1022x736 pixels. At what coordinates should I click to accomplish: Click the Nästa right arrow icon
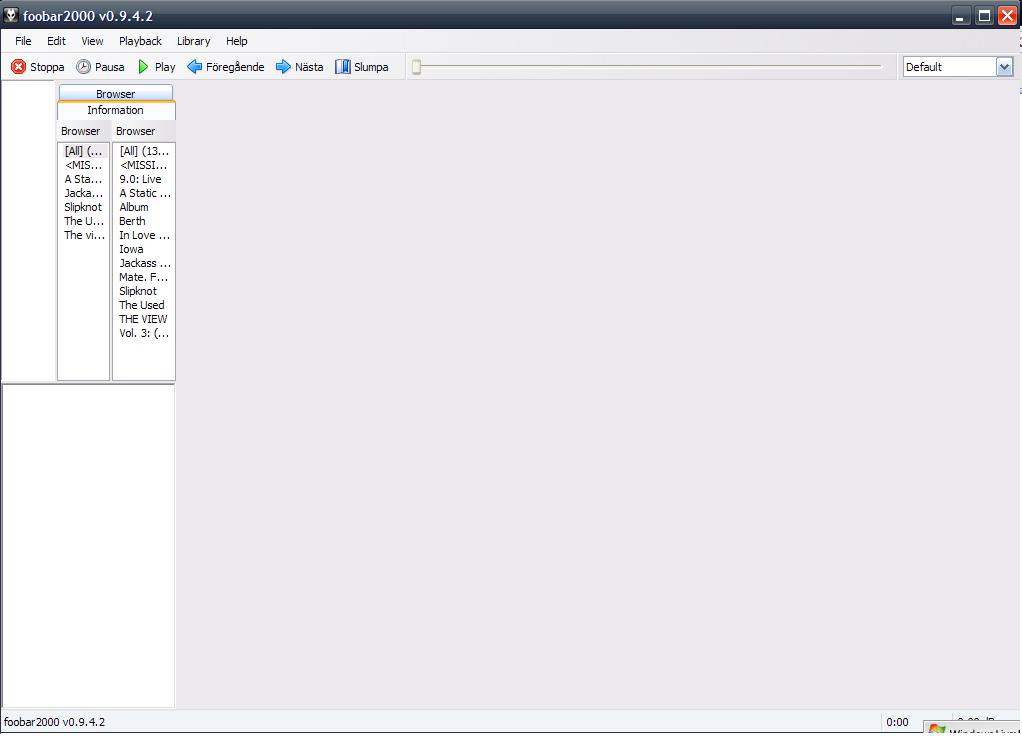point(283,66)
